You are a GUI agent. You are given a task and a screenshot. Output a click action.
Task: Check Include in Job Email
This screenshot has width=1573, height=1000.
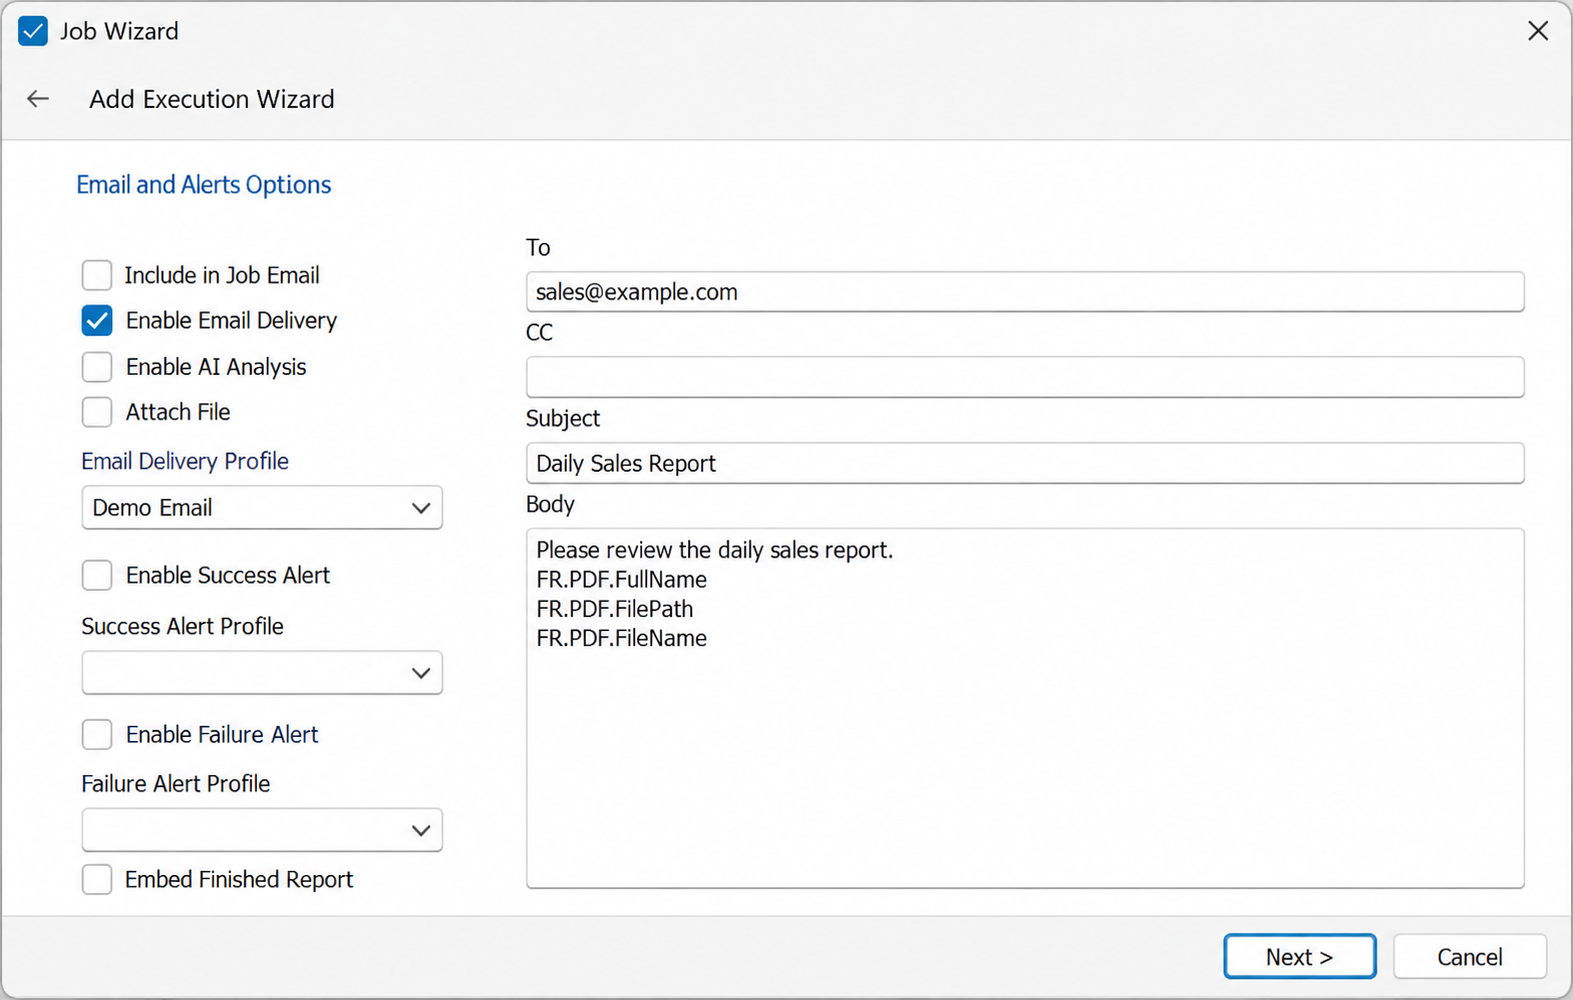[x=97, y=275]
